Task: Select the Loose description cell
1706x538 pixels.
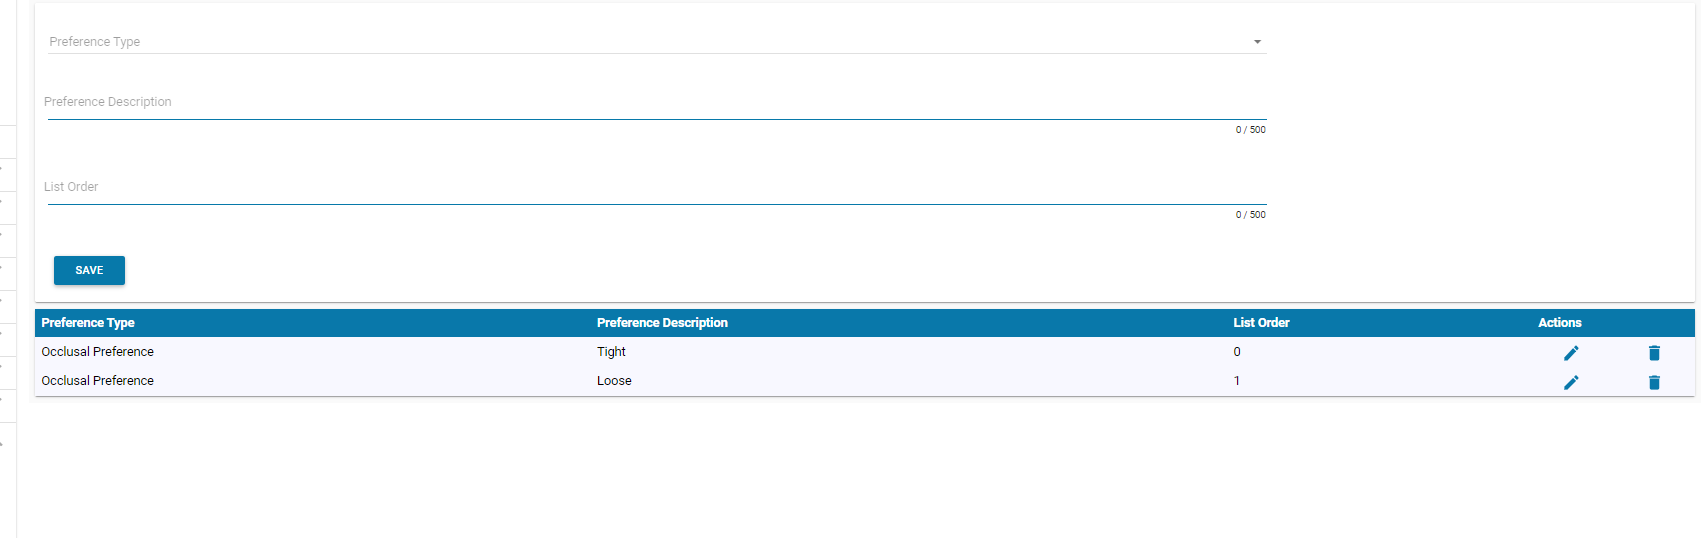Action: 614,381
